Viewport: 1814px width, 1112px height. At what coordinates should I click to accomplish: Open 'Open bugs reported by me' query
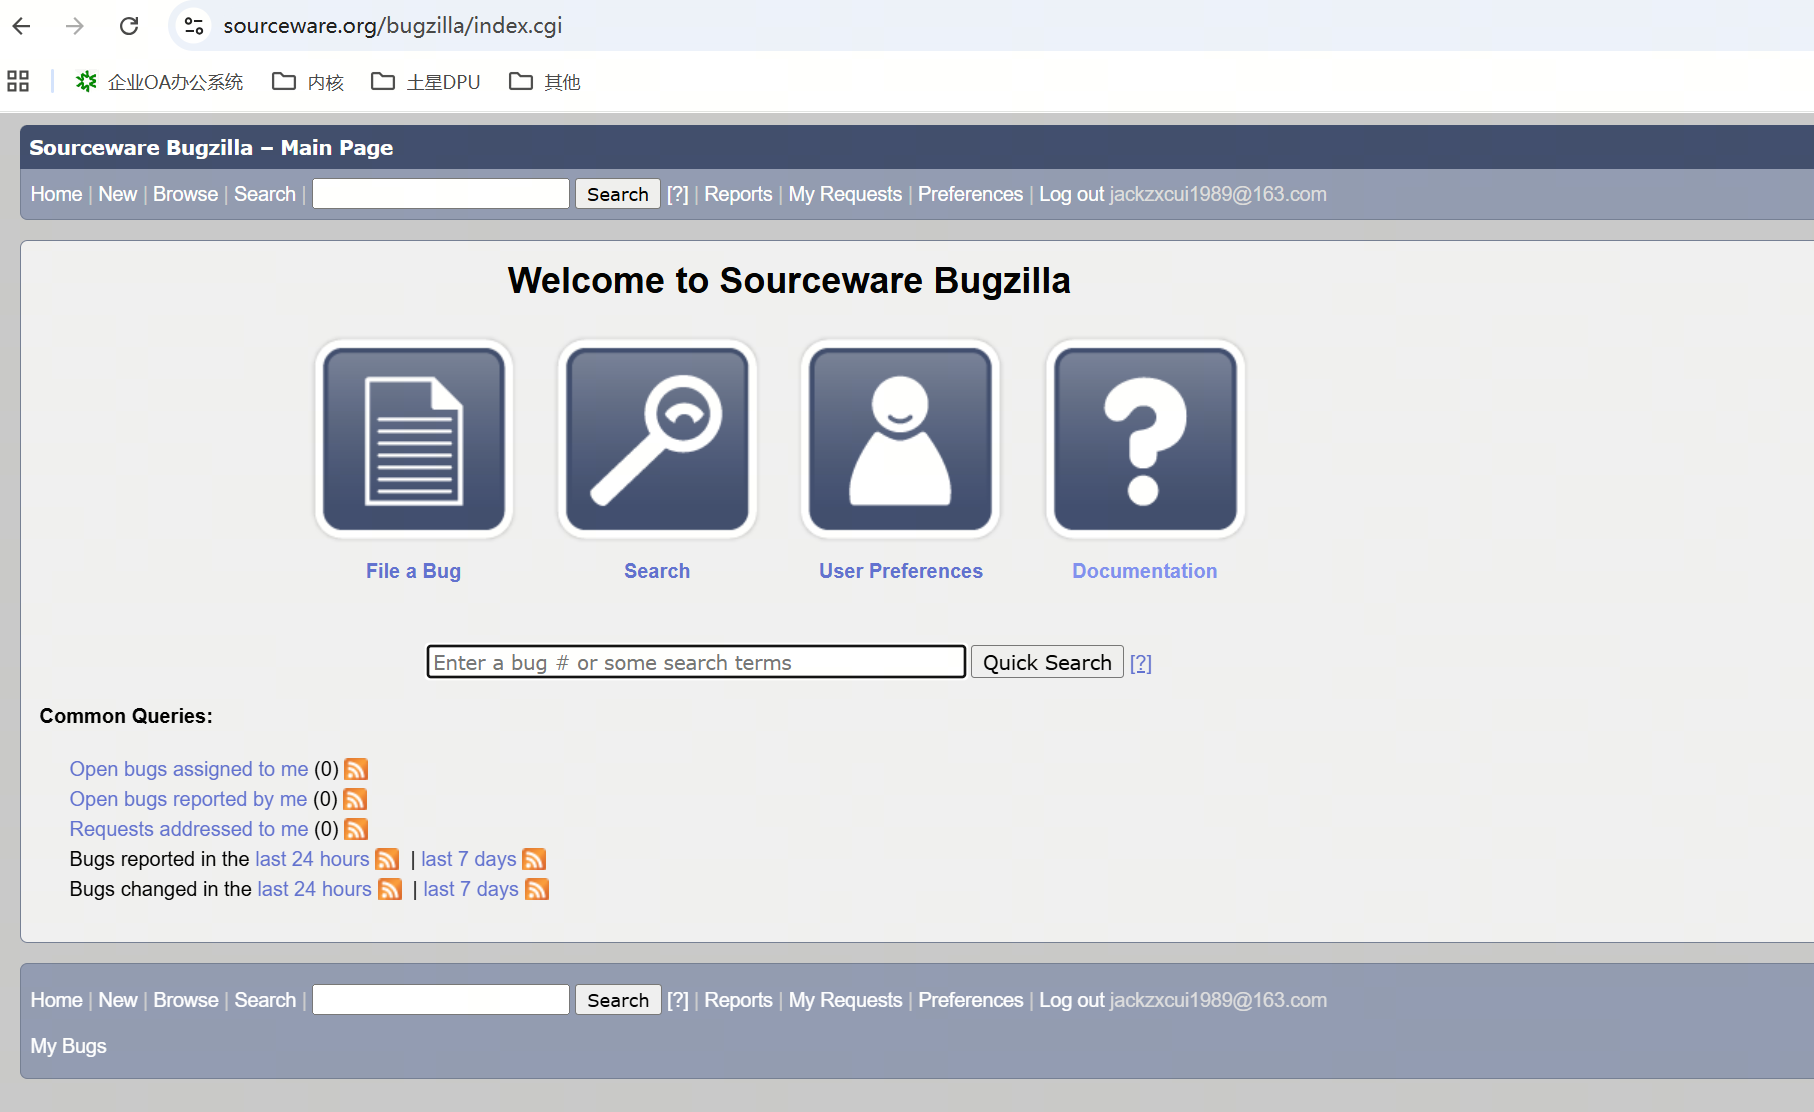pos(188,799)
